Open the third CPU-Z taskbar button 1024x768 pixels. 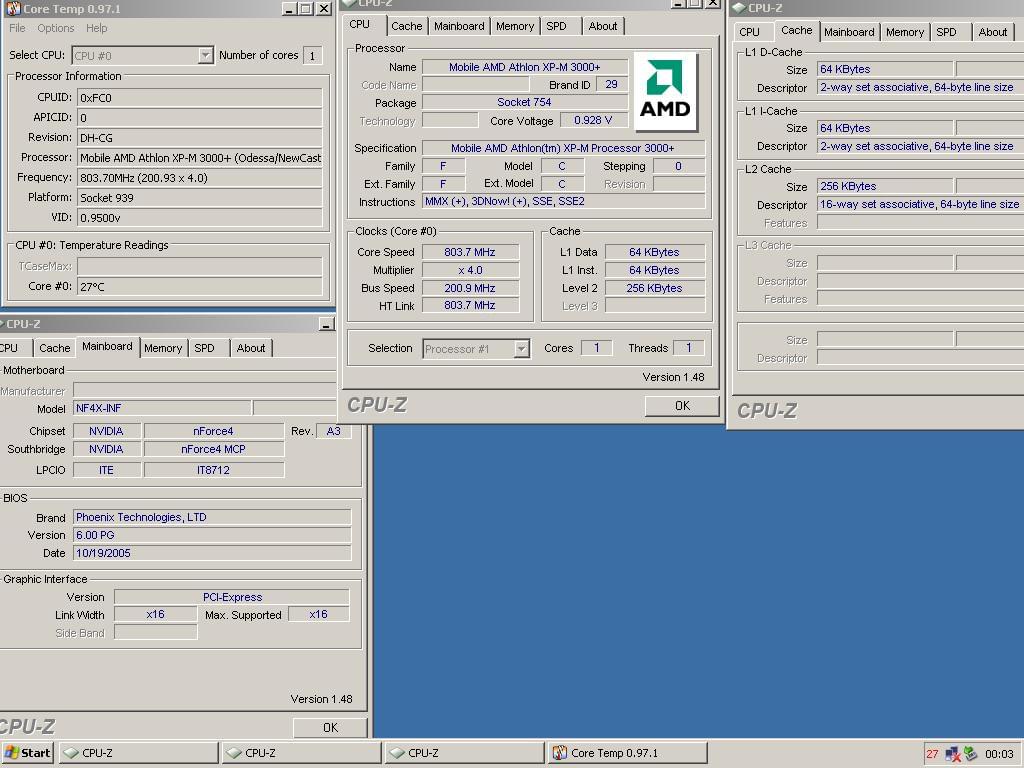(x=464, y=753)
